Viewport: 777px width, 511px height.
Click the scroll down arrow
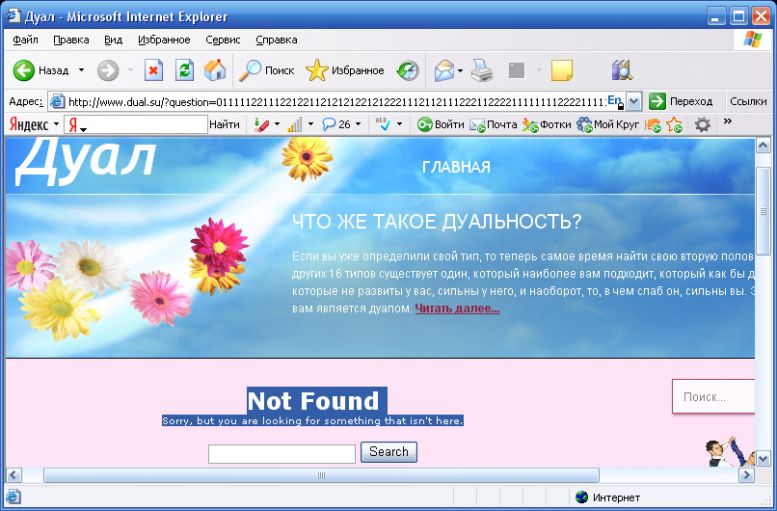pyautogui.click(x=763, y=458)
